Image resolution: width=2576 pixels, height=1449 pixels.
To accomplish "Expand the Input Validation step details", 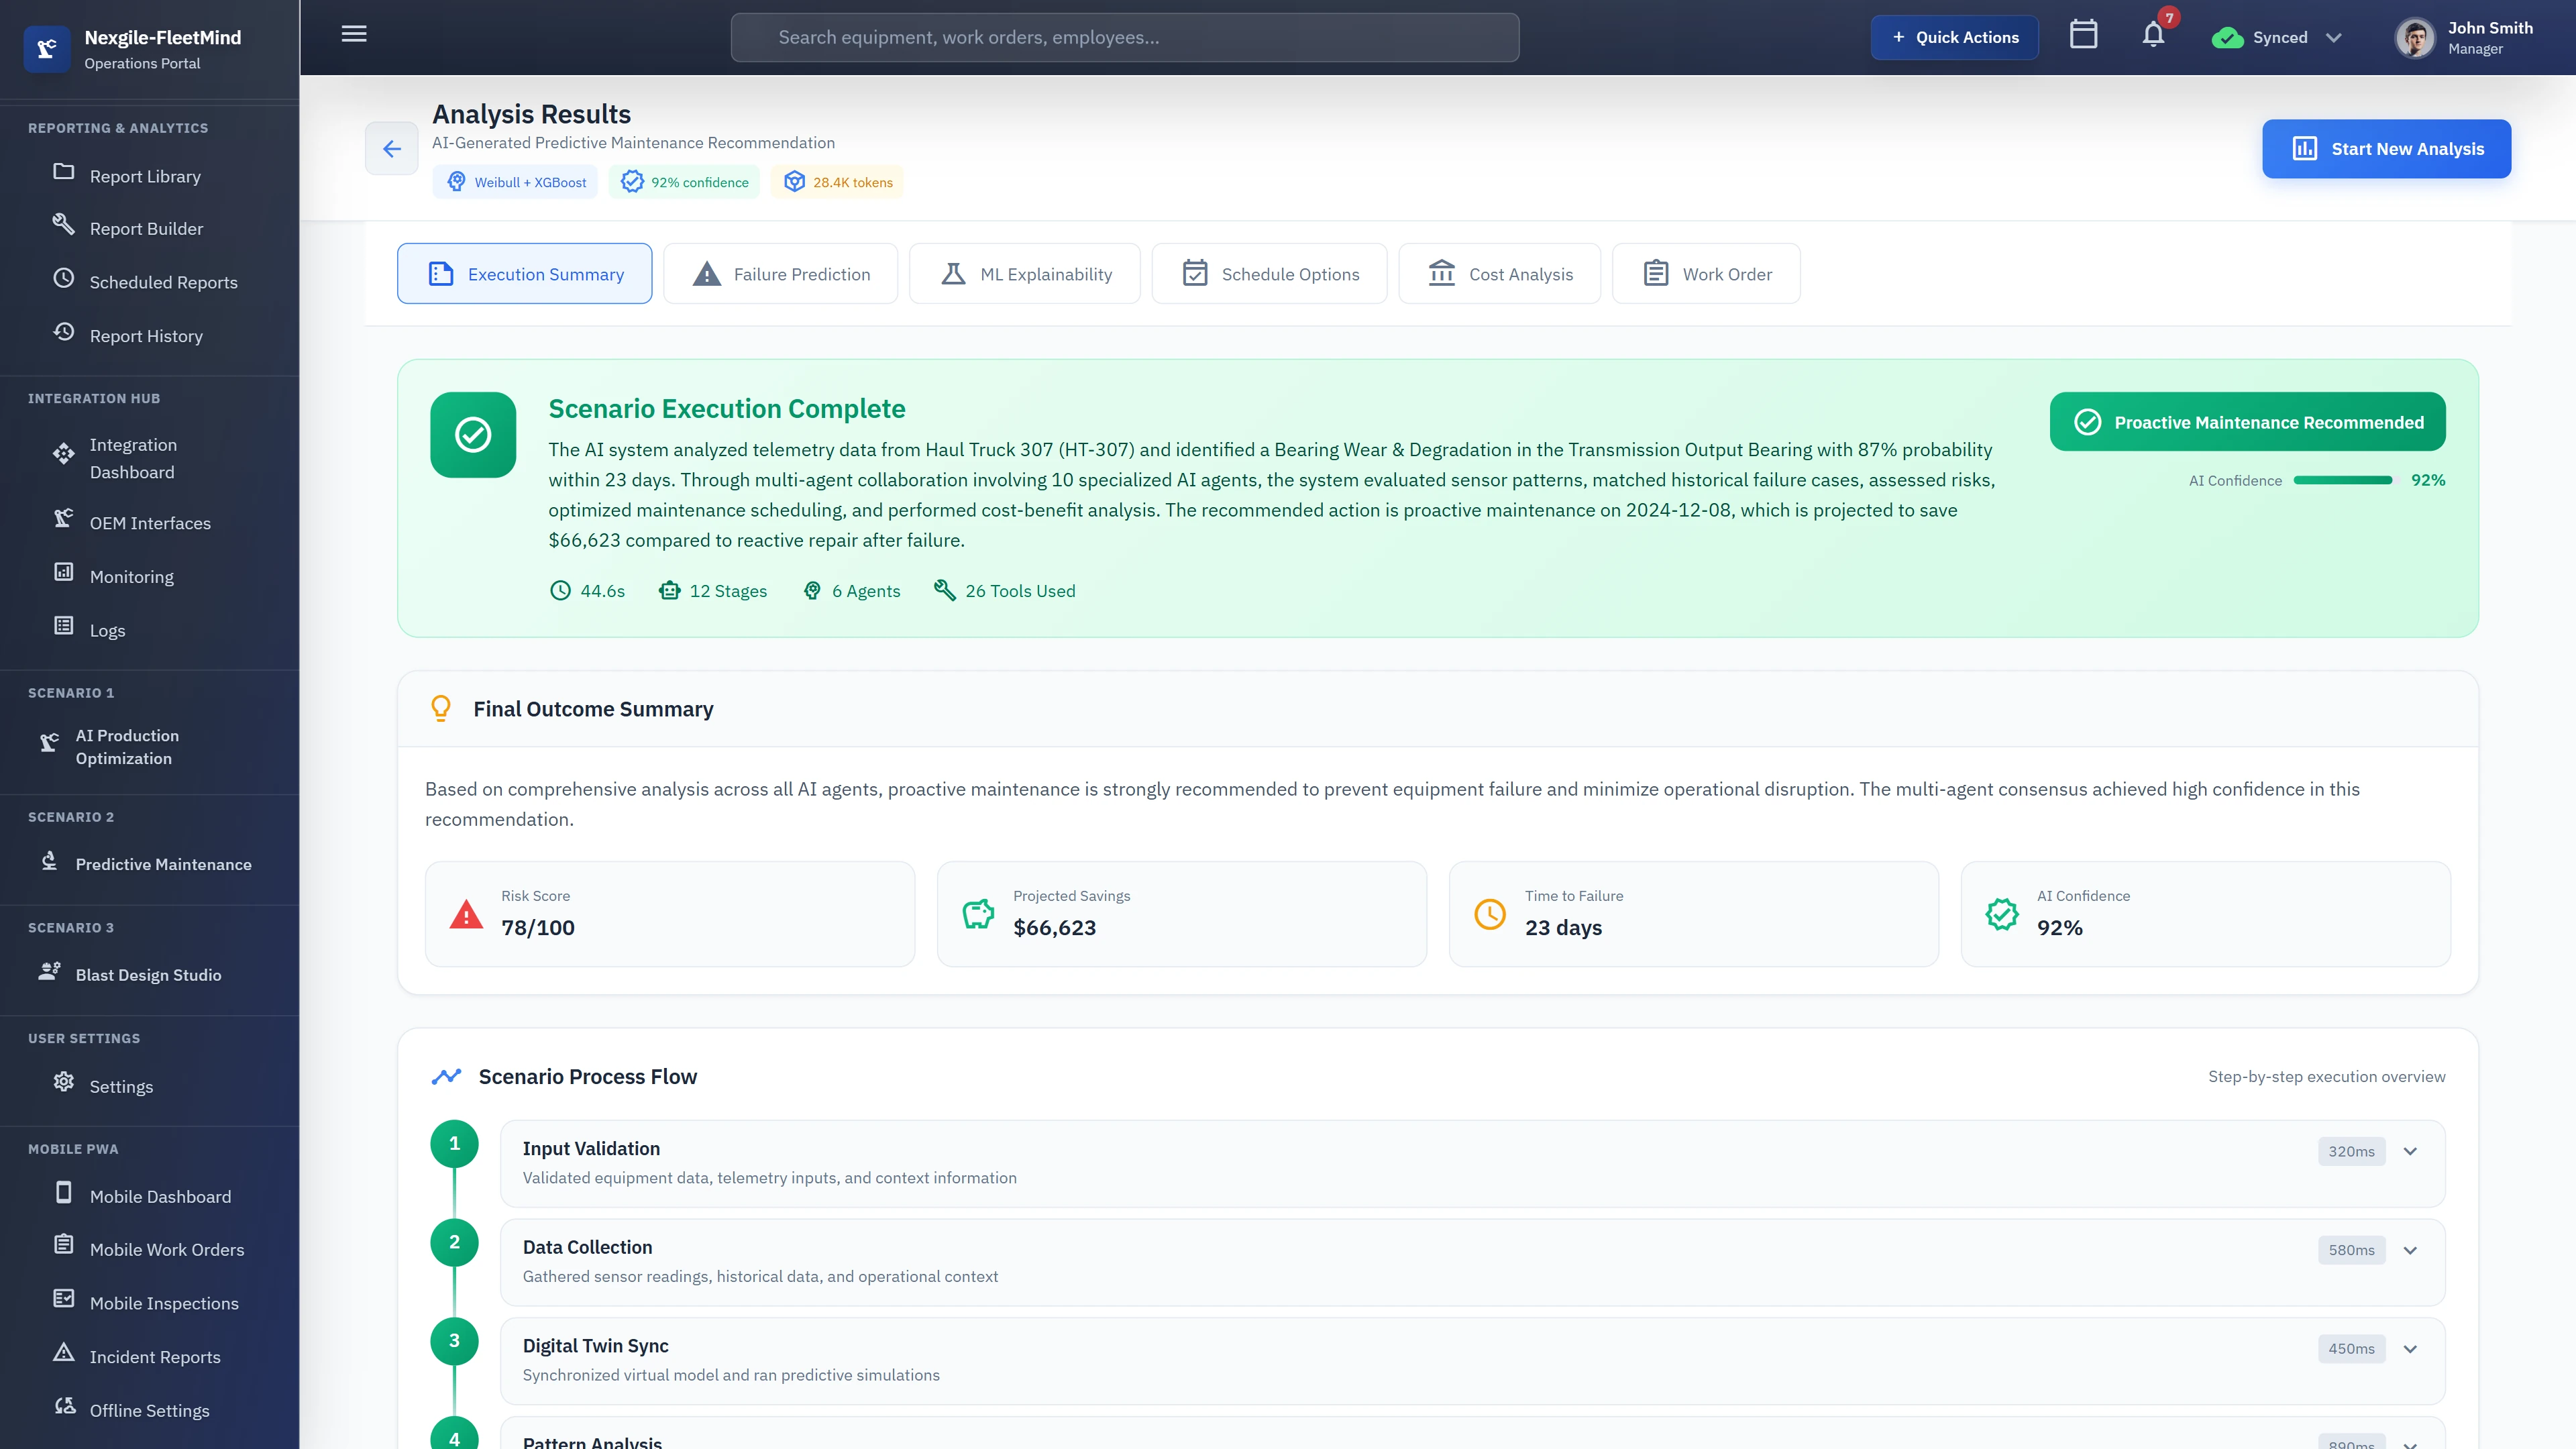I will click(x=2410, y=1151).
